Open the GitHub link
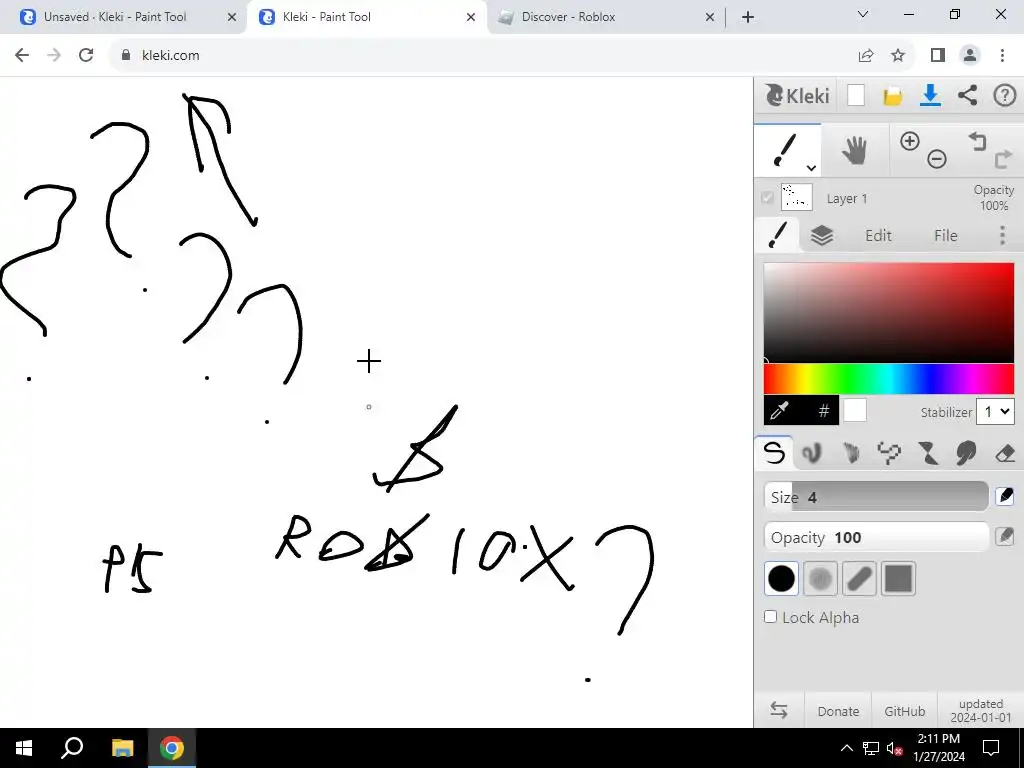 pyautogui.click(x=904, y=711)
